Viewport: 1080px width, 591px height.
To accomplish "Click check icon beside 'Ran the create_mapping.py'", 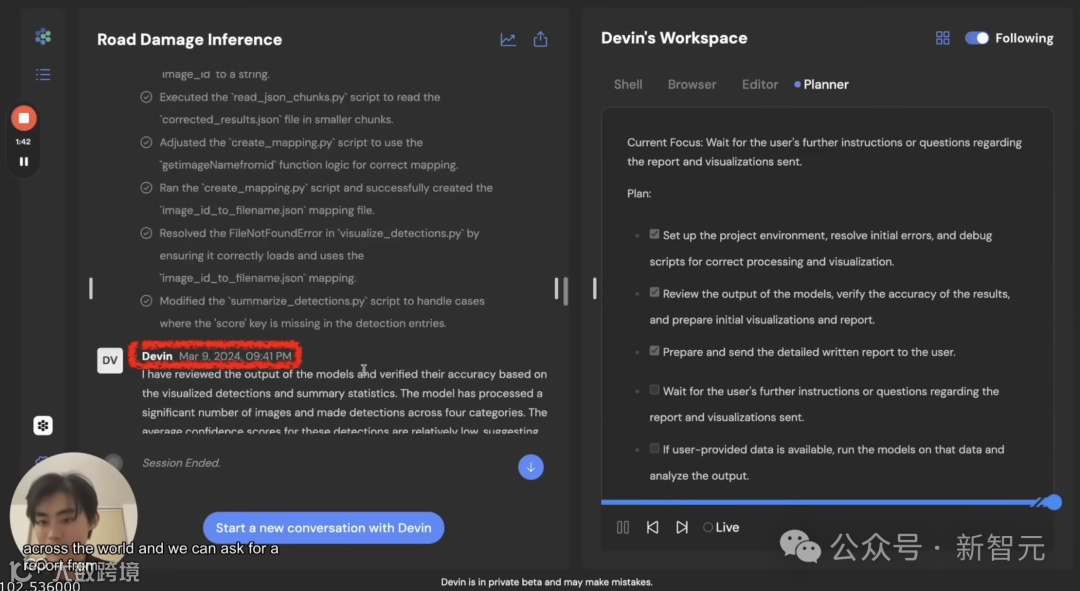I will point(146,187).
